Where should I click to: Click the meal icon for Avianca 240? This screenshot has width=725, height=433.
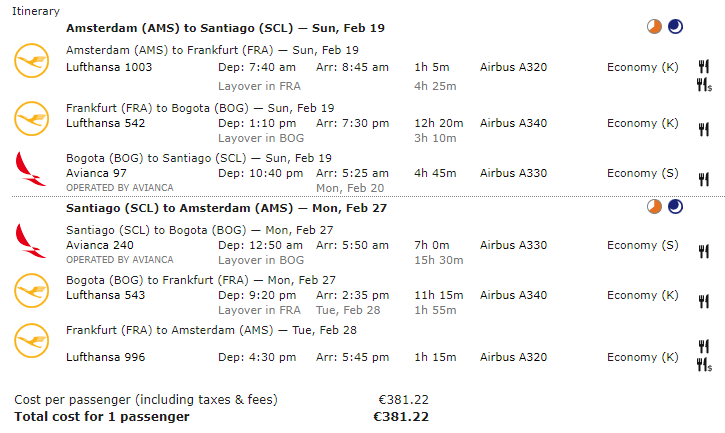704,252
